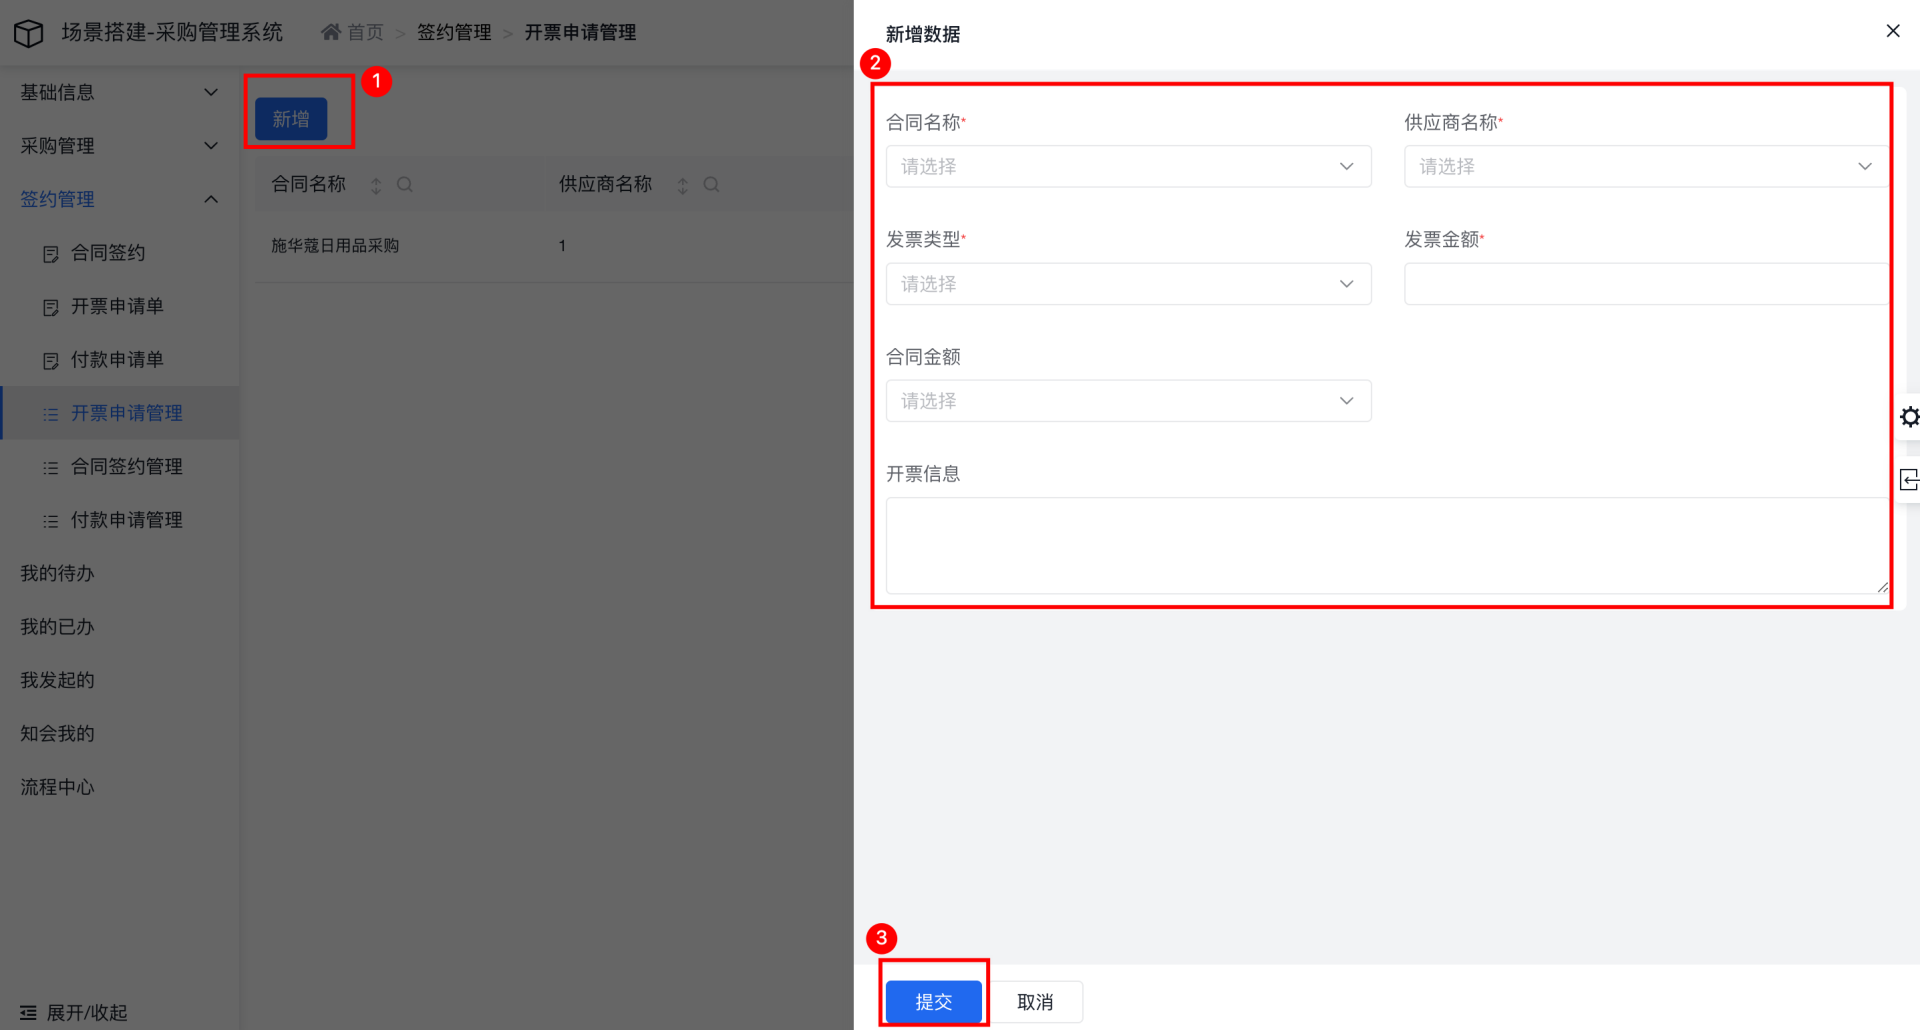Click into the 发票金额 input field
Image resolution: width=1920 pixels, height=1030 pixels.
click(x=1645, y=284)
